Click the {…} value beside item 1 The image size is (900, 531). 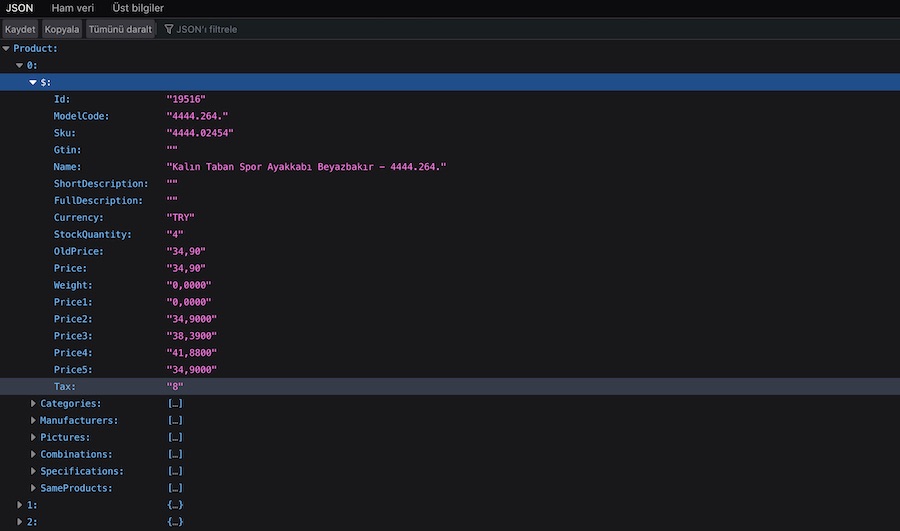(x=175, y=505)
